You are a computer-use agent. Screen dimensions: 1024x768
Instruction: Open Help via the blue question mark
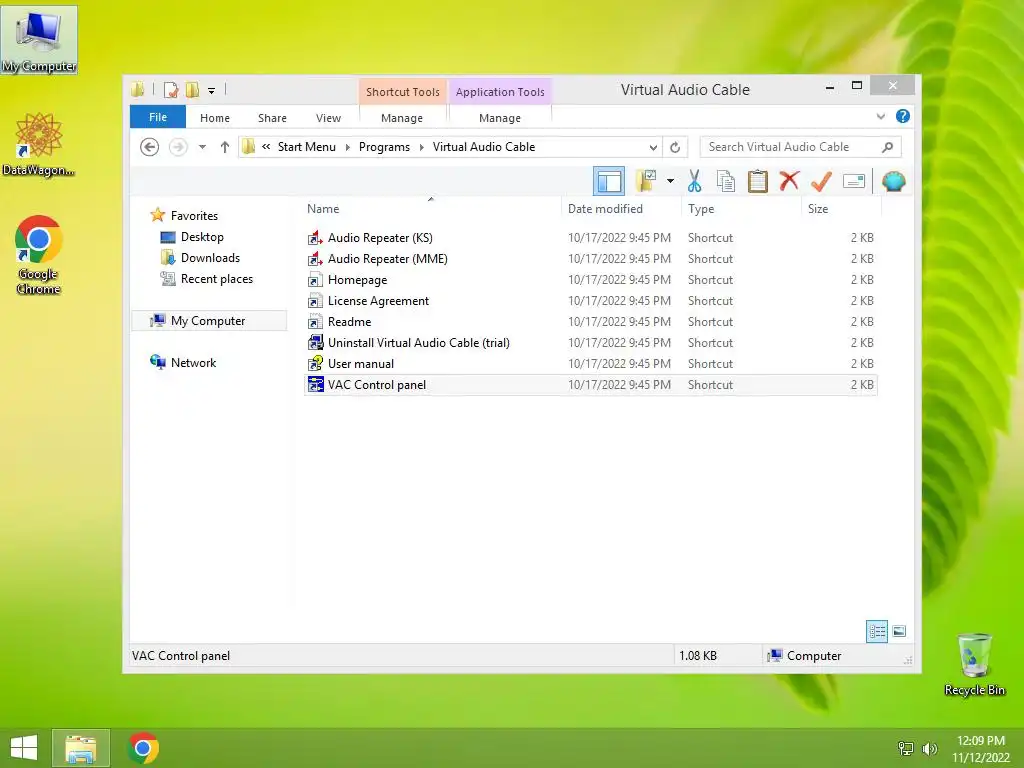pyautogui.click(x=903, y=116)
